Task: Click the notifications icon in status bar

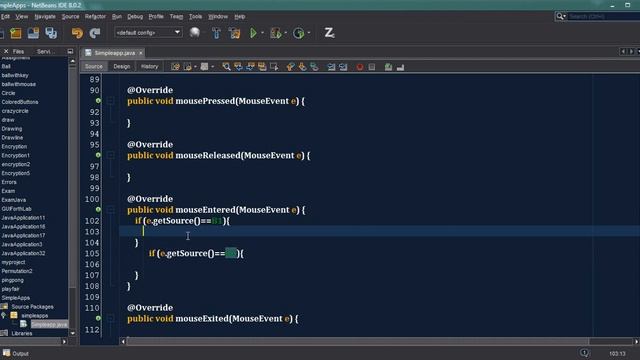Action: pyautogui.click(x=584, y=353)
